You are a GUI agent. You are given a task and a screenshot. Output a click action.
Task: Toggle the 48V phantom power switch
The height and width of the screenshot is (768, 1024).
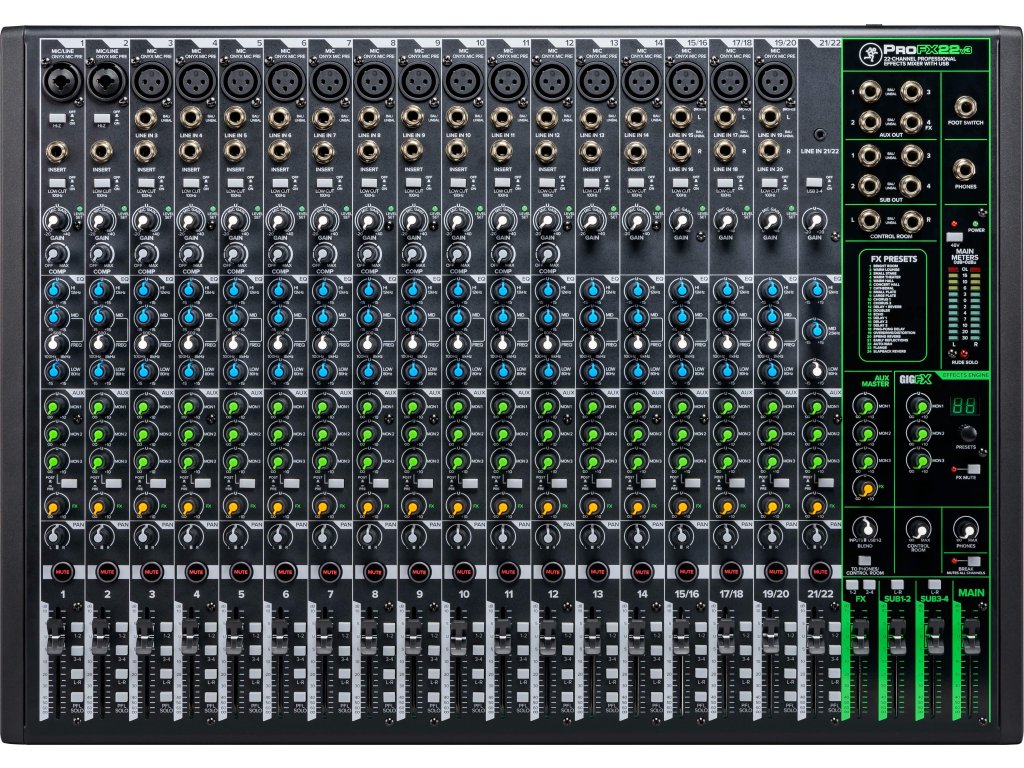coord(952,238)
